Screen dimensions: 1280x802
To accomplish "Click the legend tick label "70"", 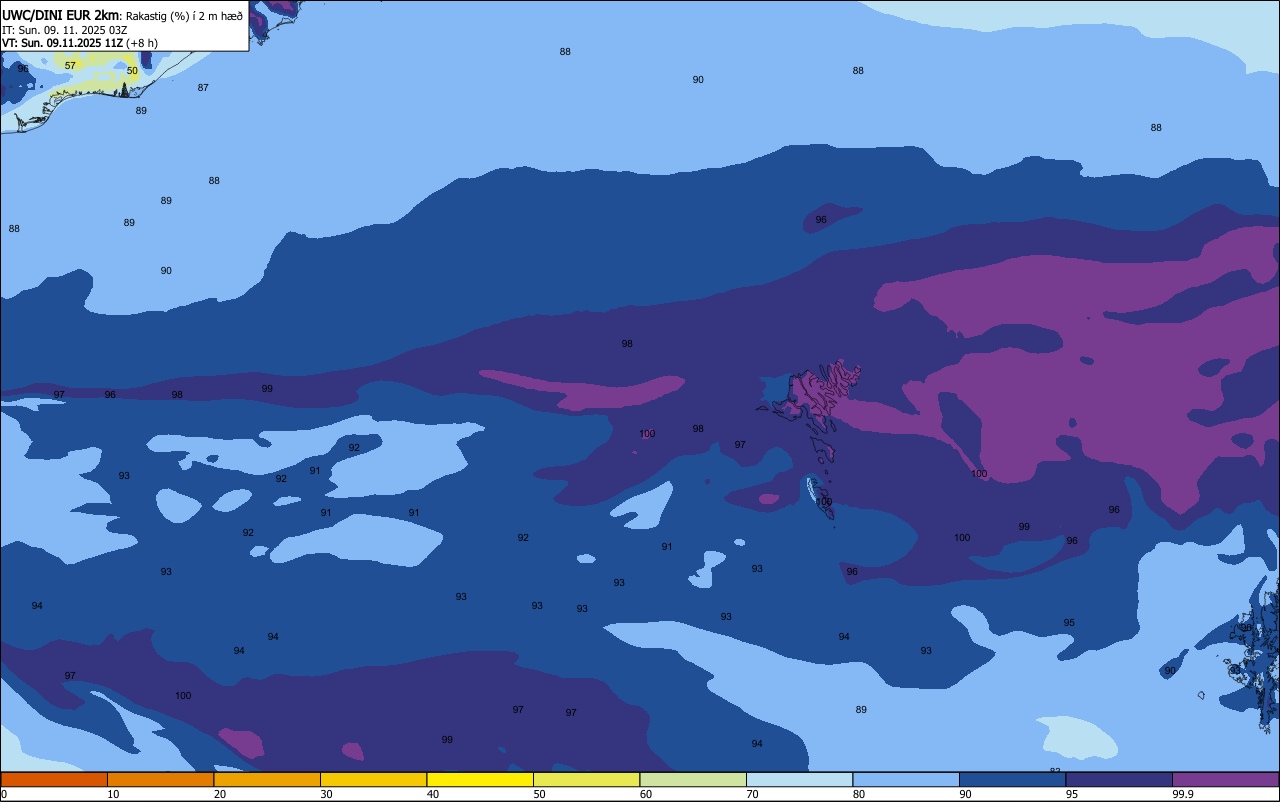I will tap(752, 794).
